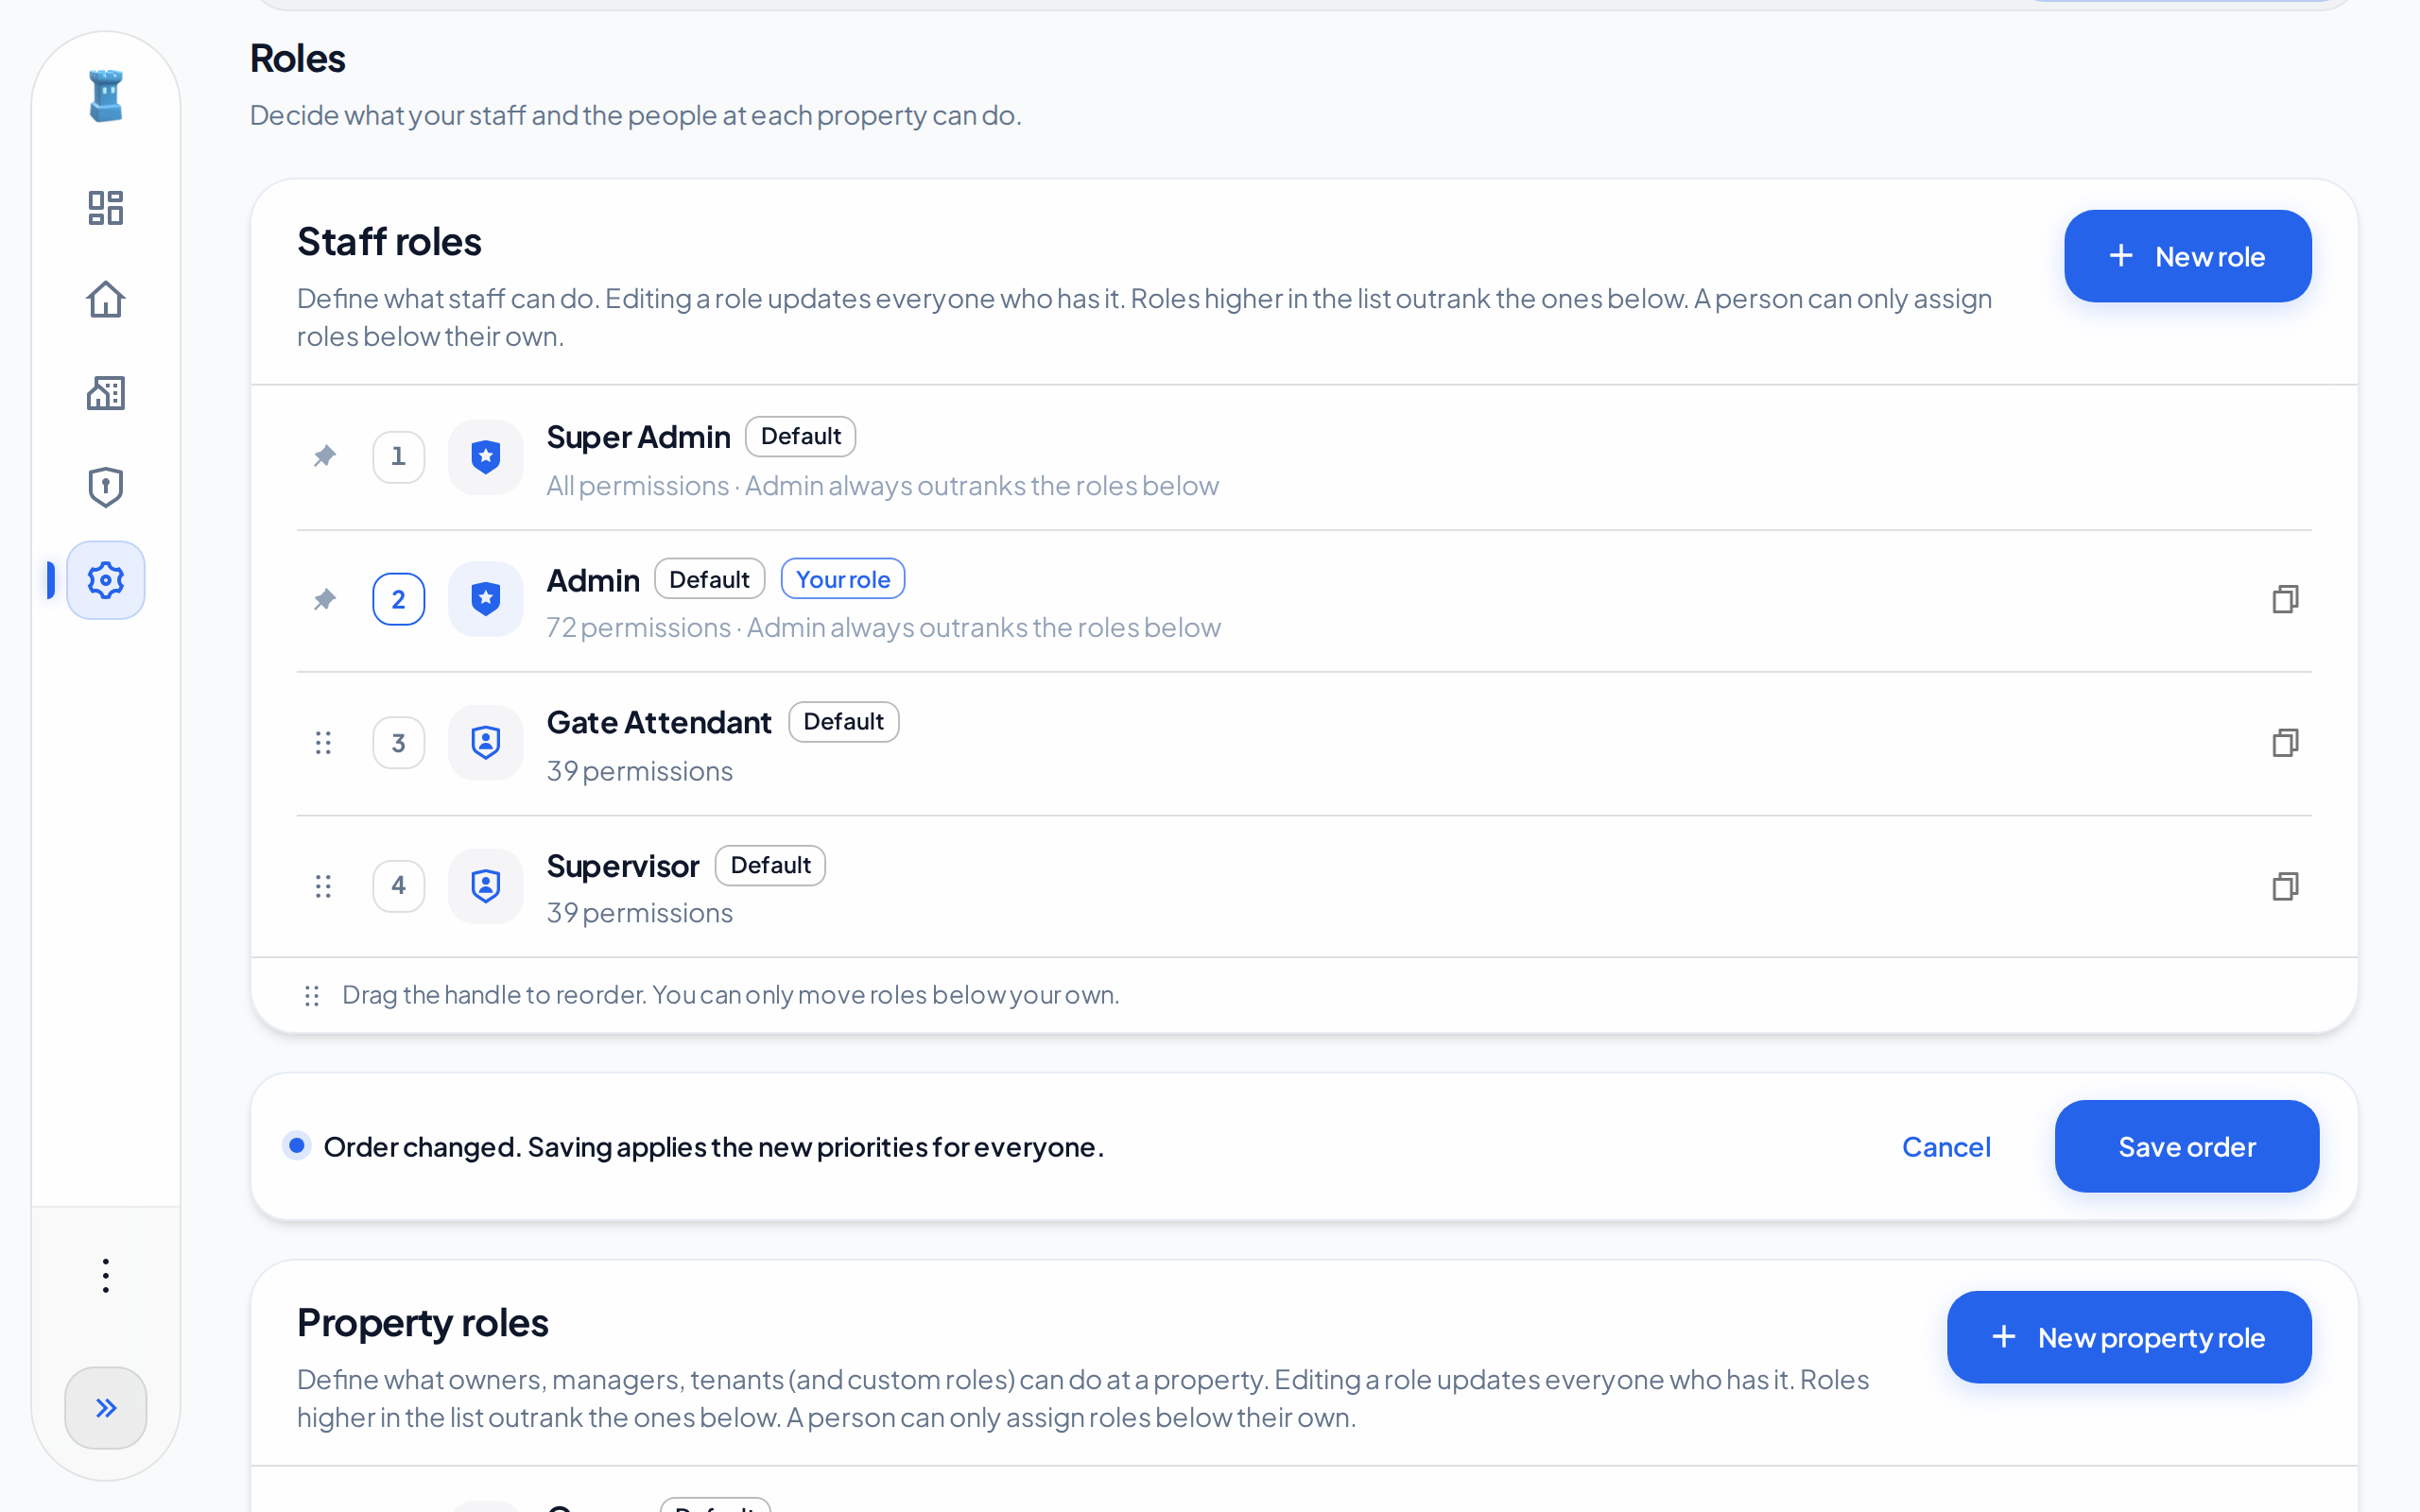Click the Property roles heading
The image size is (2420, 1512).
(423, 1323)
